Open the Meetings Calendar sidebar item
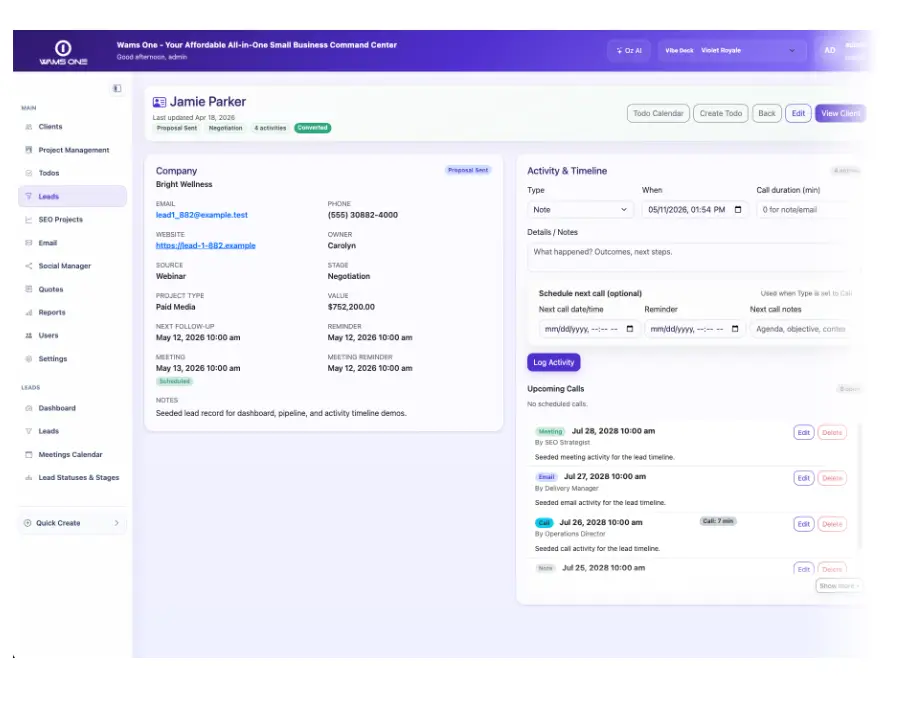 pos(72,454)
